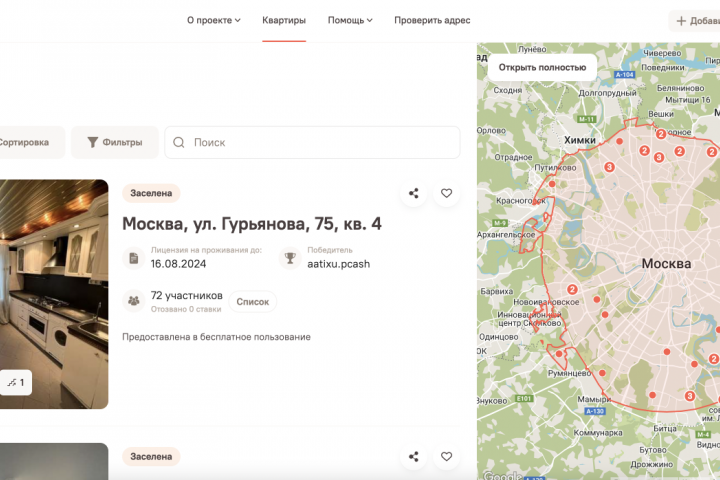Click the map pin near Румянцево outline
Image resolution: width=720 pixels, height=480 pixels.
tap(559, 354)
